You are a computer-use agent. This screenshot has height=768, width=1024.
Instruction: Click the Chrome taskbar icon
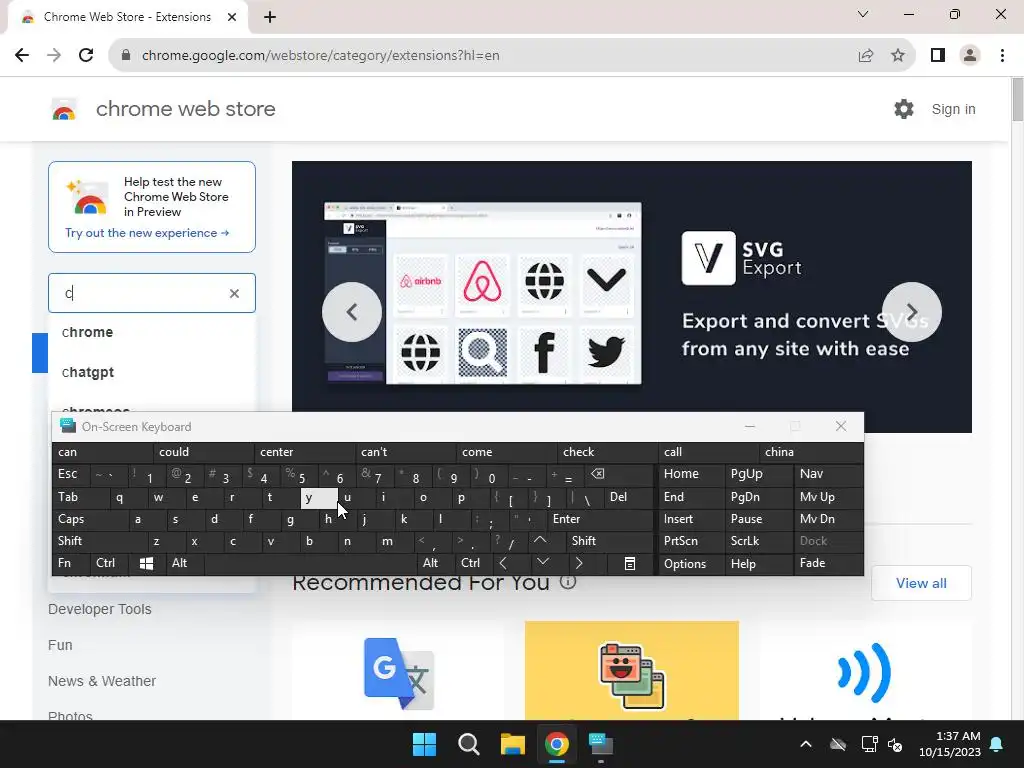pos(556,744)
